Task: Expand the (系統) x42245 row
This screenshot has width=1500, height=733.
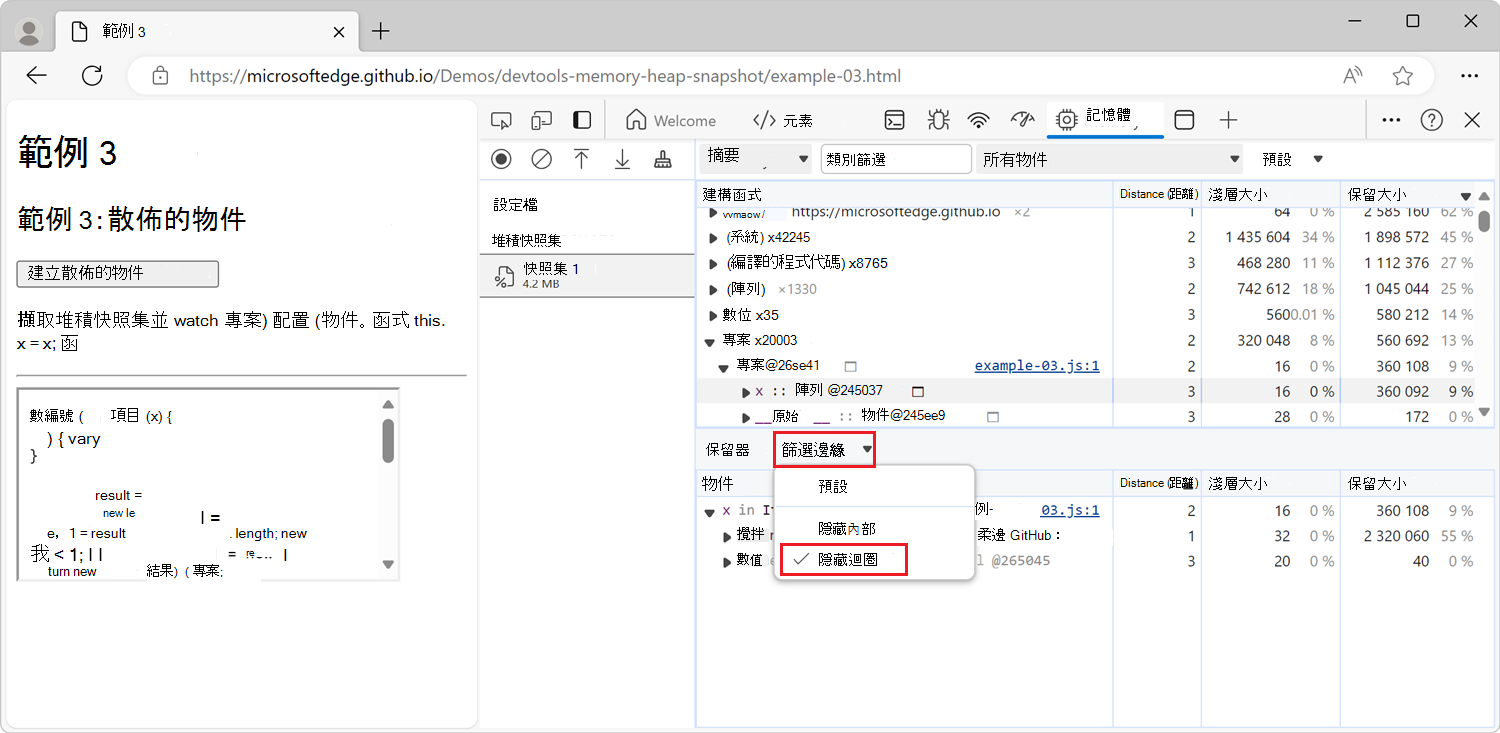Action: tap(714, 238)
